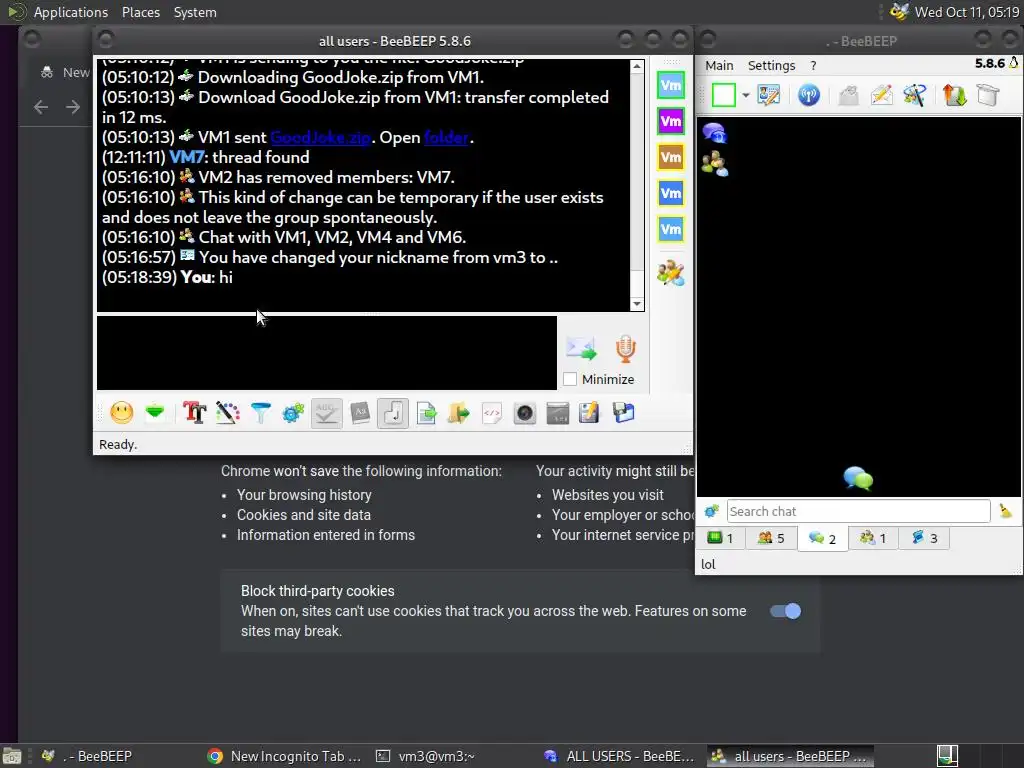Image resolution: width=1024 pixels, height=768 pixels.
Task: Click the microphone voice message icon
Action: tap(626, 349)
